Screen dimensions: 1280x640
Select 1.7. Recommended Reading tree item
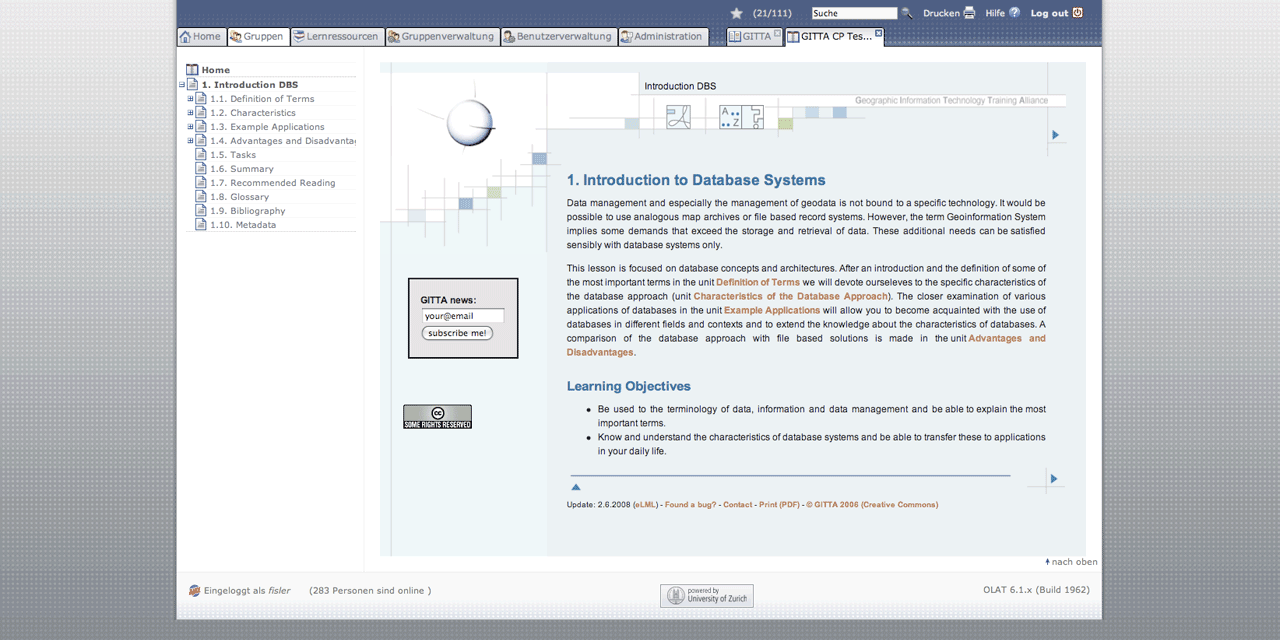point(273,183)
